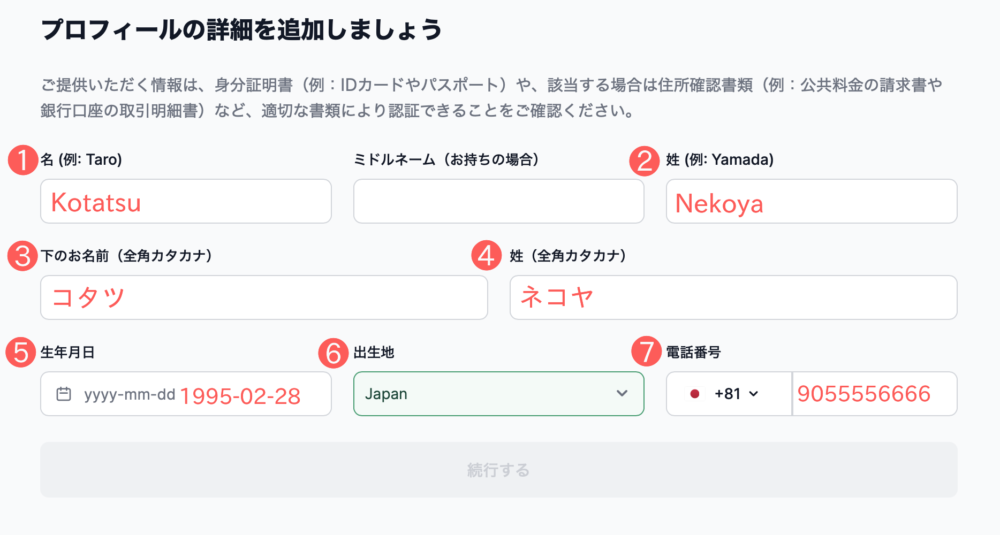Image resolution: width=1000 pixels, height=535 pixels.
Task: Click the Japan flag icon beside +81
Action: [695, 394]
